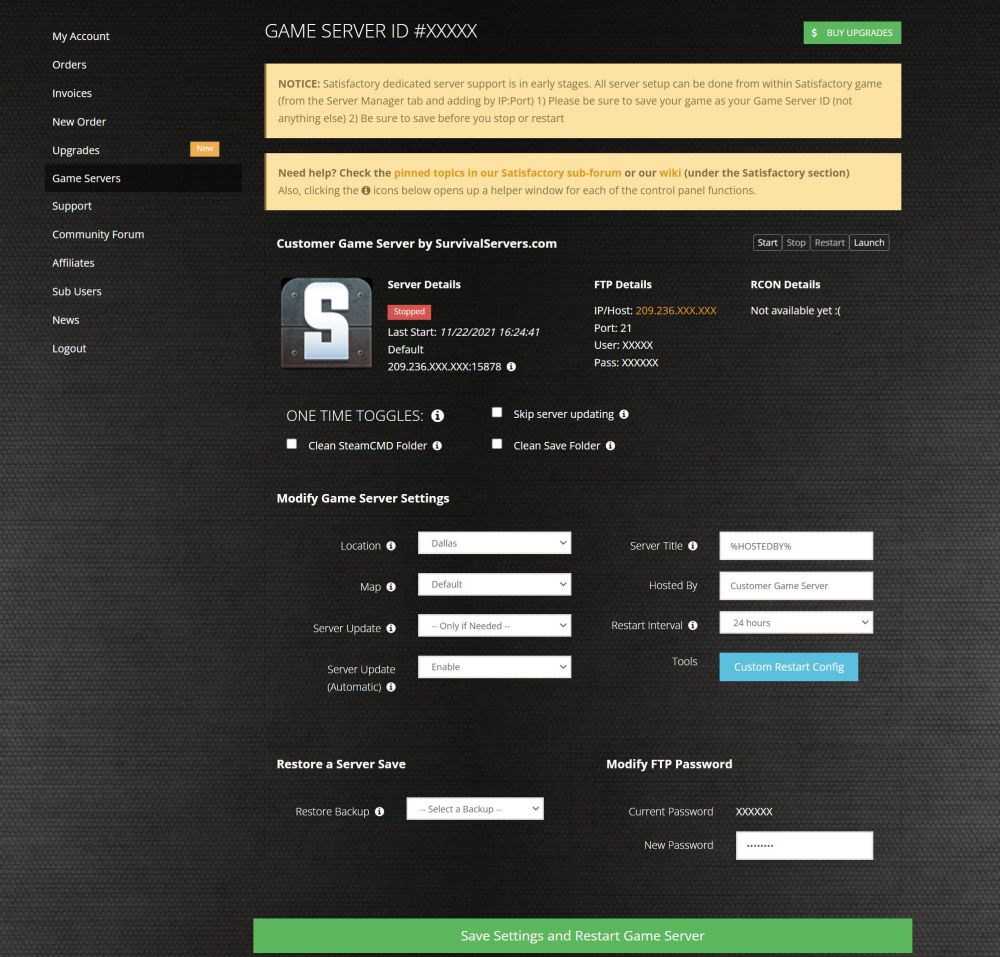This screenshot has height=957, width=1000.
Task: Click the green Buy Upgrades button
Action: (x=852, y=33)
